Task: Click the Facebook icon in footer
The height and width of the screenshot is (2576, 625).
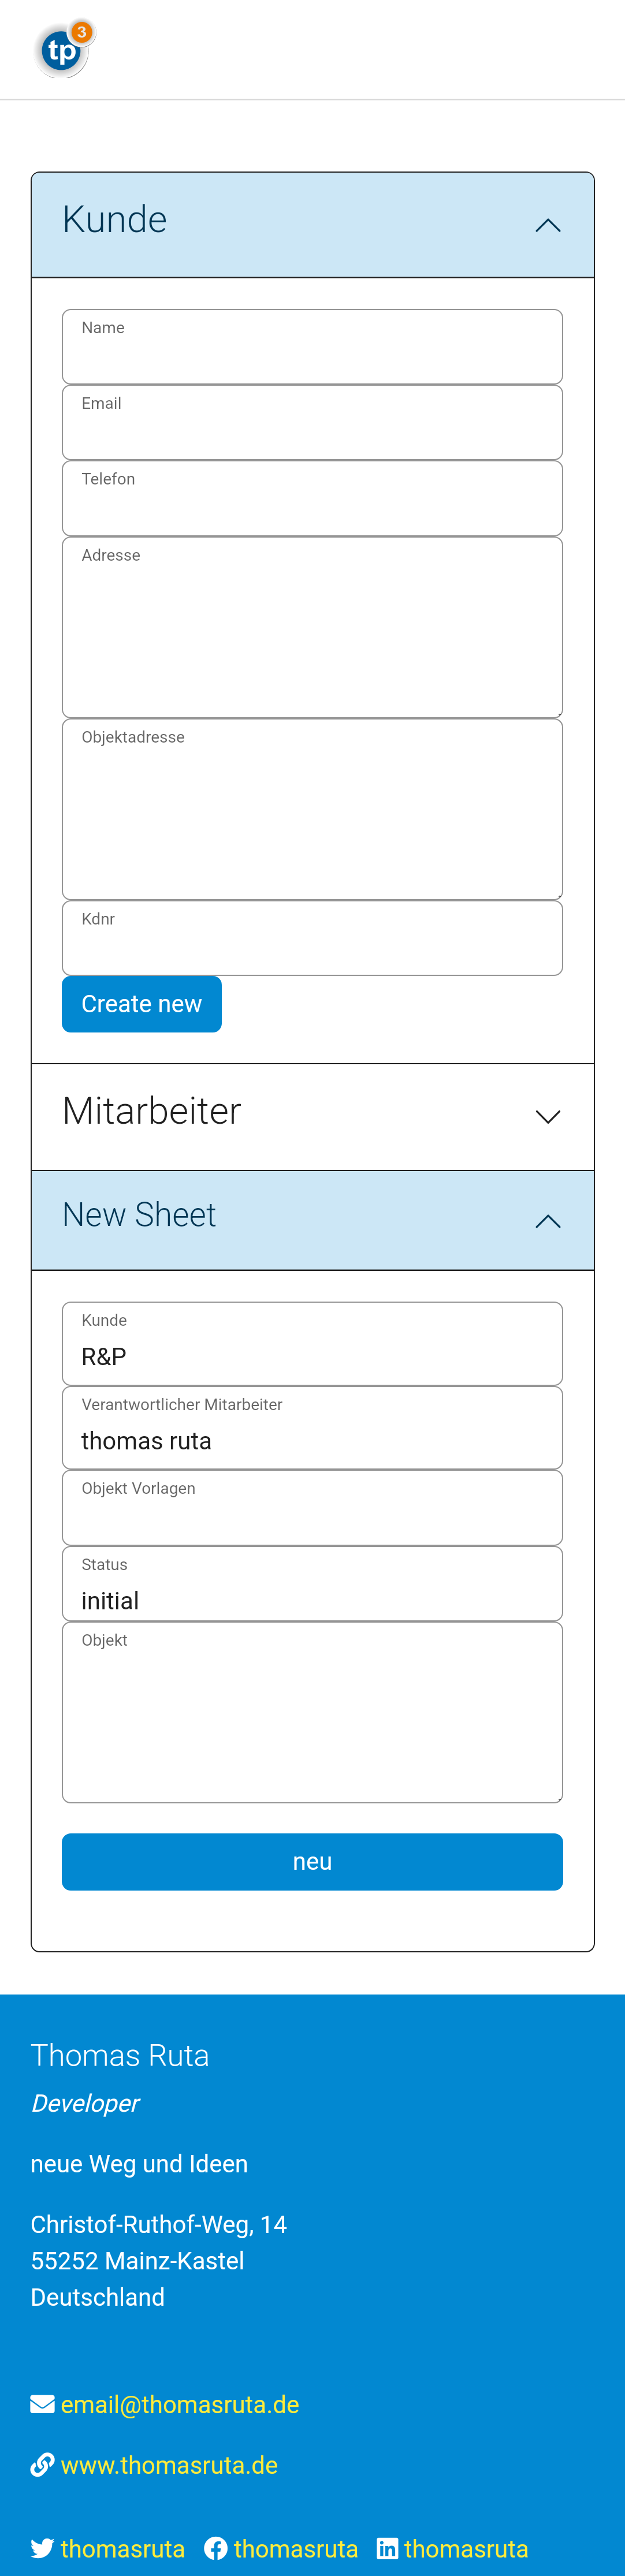Action: (216, 2548)
